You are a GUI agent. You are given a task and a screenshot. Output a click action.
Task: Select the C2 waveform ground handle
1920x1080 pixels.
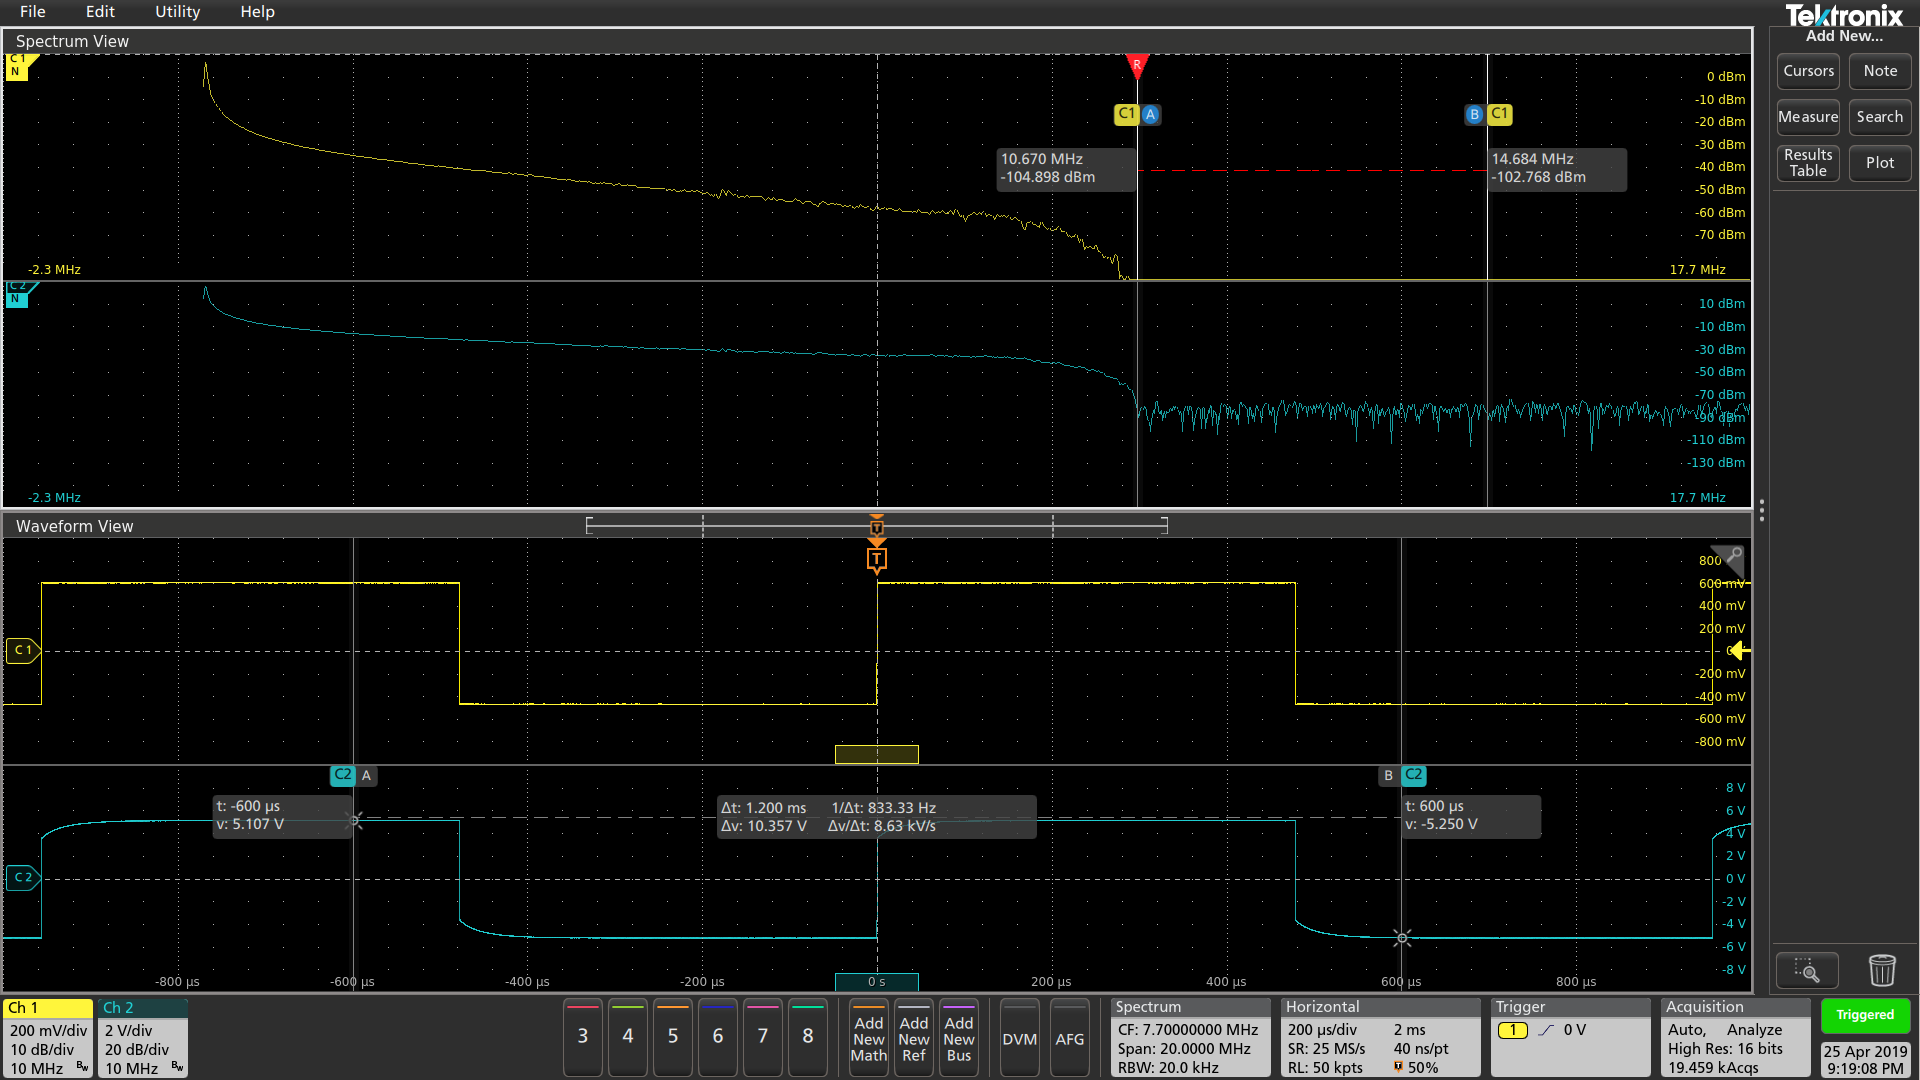(x=23, y=877)
